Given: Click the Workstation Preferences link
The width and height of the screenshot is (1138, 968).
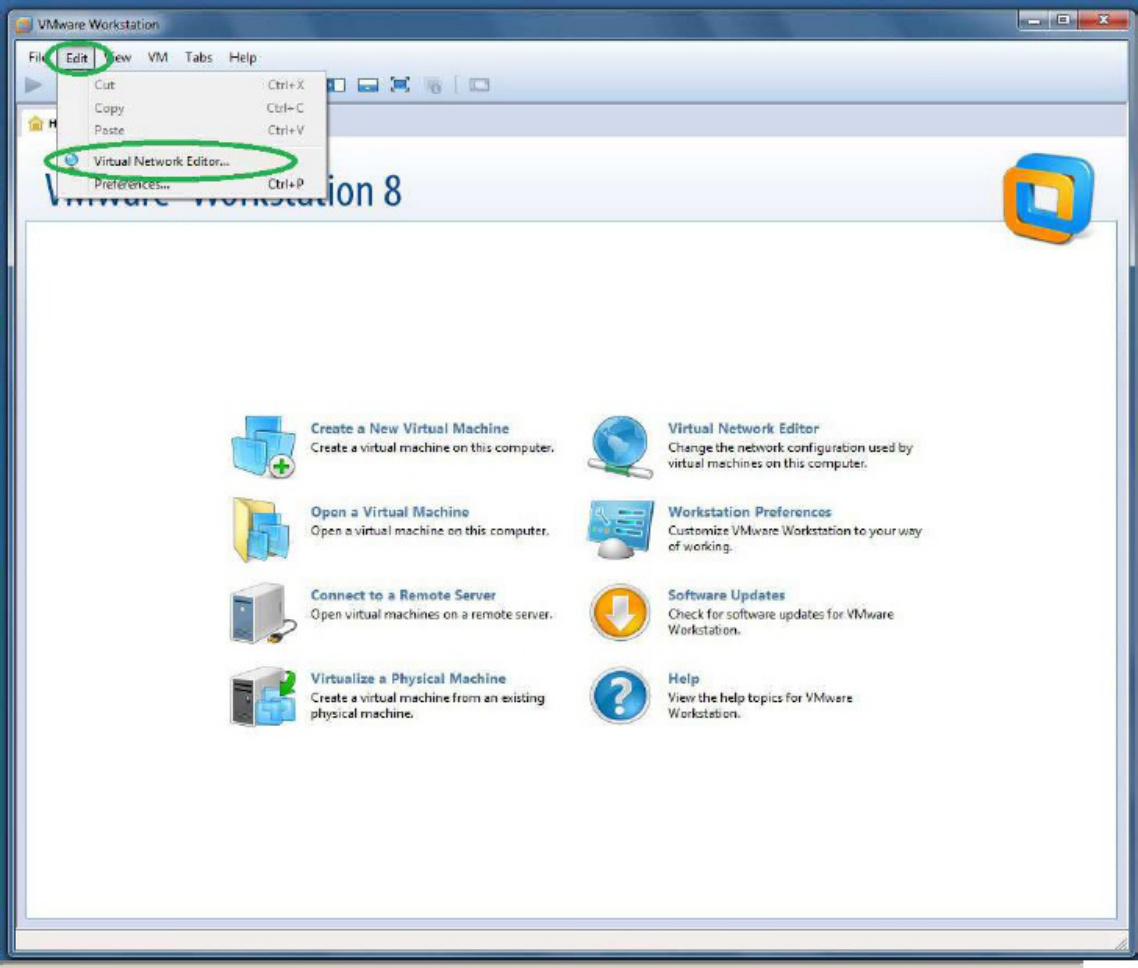Looking at the screenshot, I should pyautogui.click(x=749, y=512).
